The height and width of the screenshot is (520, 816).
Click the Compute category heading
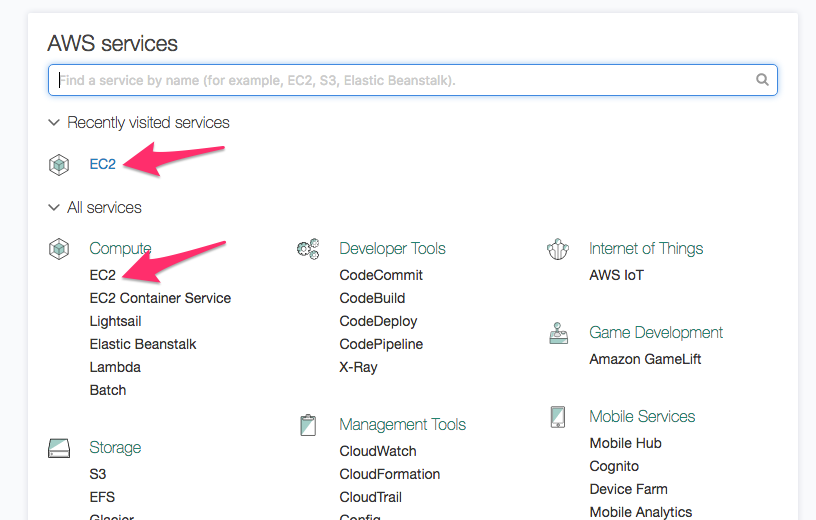click(x=120, y=249)
